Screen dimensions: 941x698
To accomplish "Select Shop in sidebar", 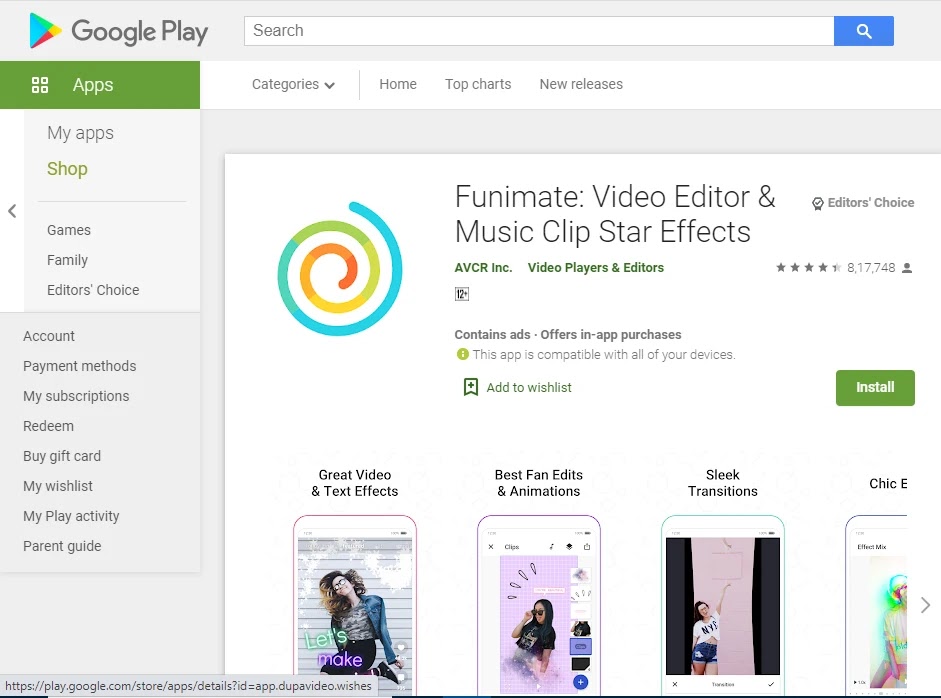I will pos(67,169).
